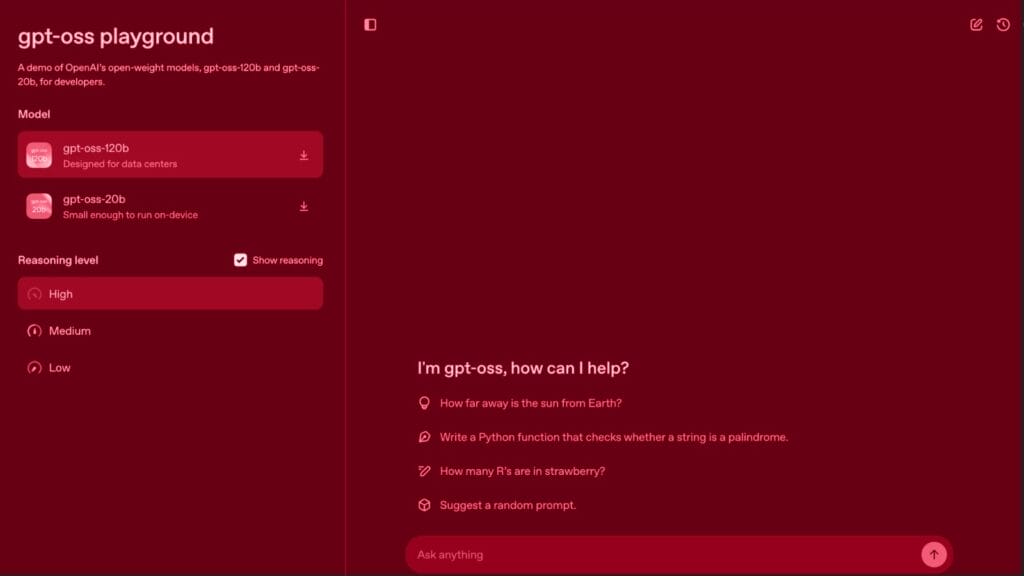This screenshot has width=1024, height=576.
Task: Download the gpt-oss-20b model
Action: pos(304,206)
